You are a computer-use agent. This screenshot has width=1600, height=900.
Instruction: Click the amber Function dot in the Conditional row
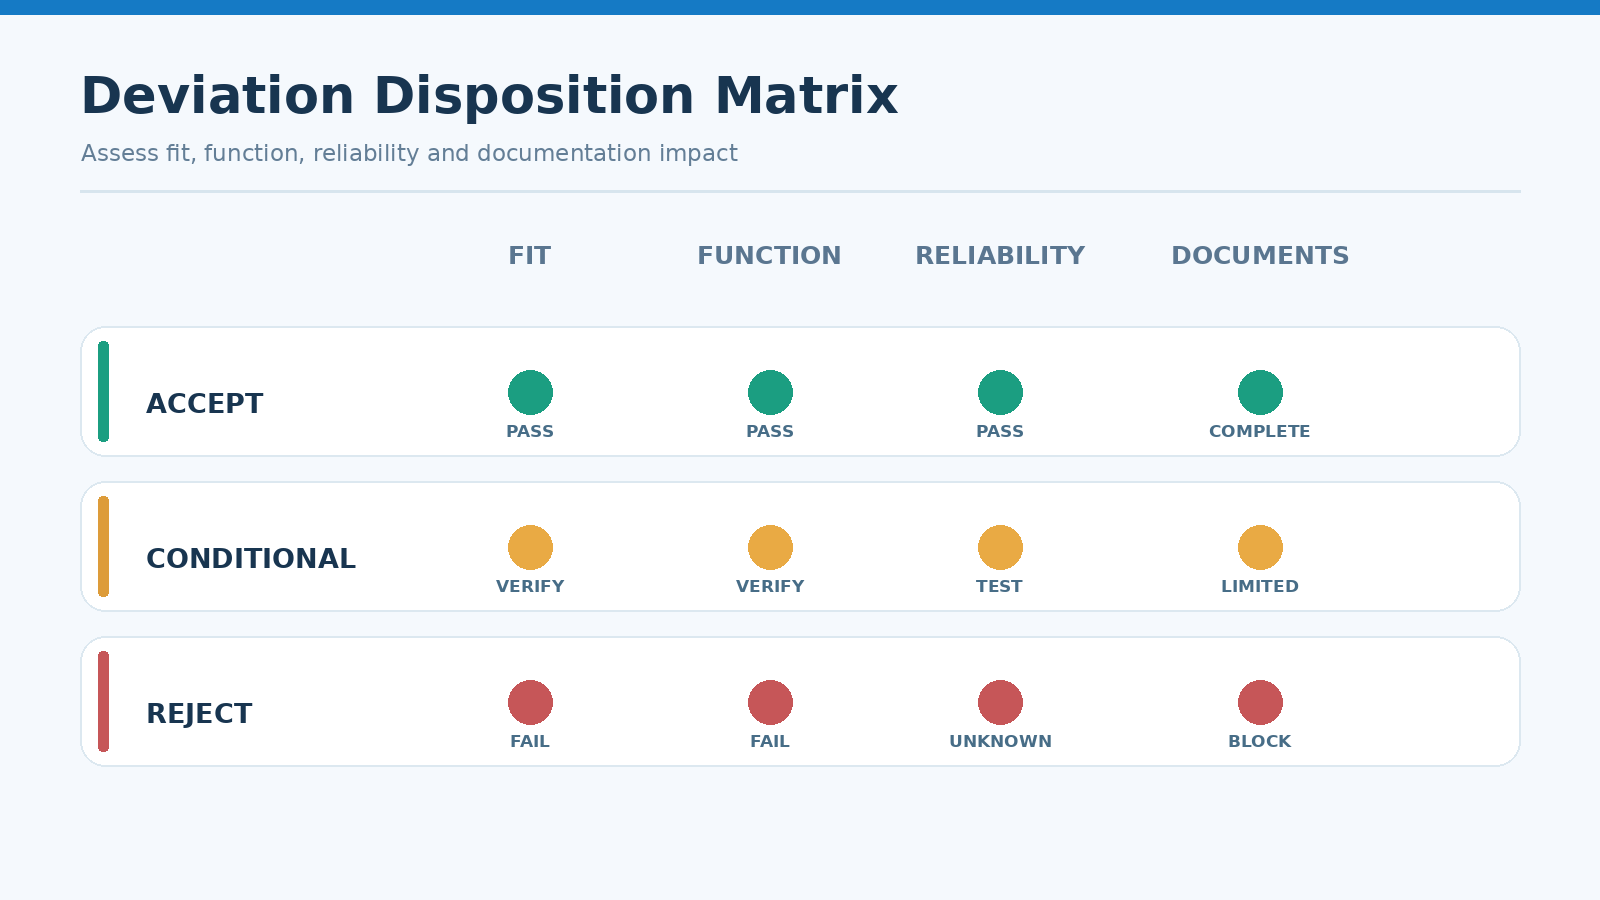(770, 547)
